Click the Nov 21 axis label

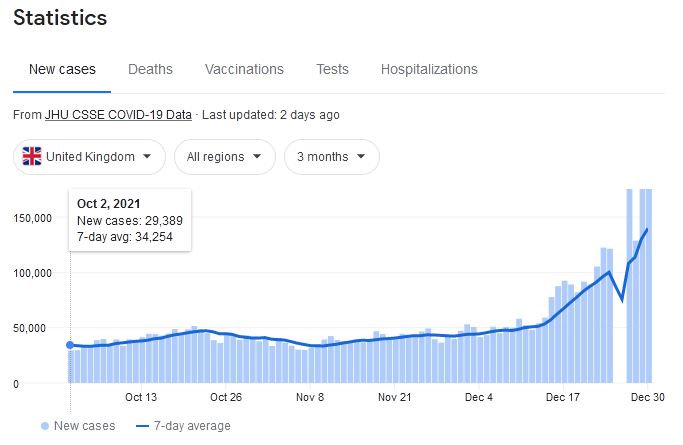coord(394,397)
